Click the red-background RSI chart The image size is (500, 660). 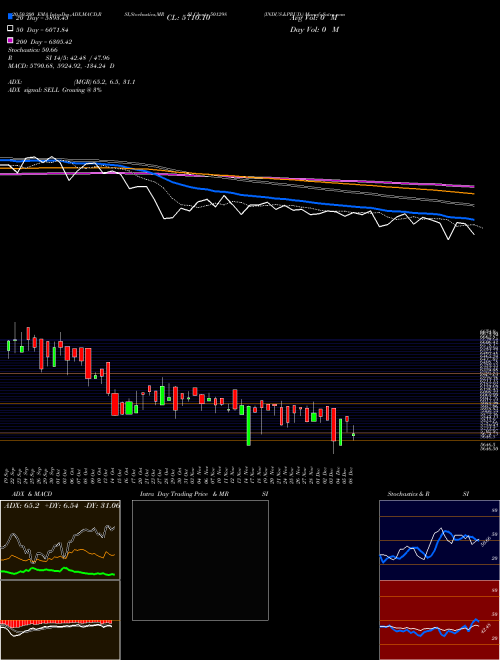[439, 620]
